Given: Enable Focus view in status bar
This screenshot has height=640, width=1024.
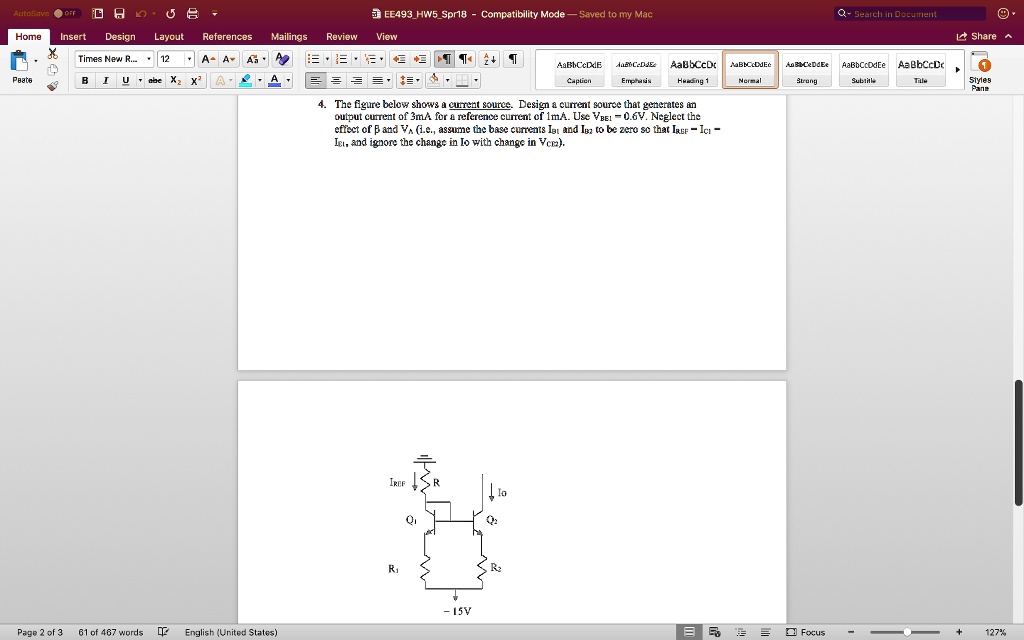Looking at the screenshot, I should pos(805,632).
